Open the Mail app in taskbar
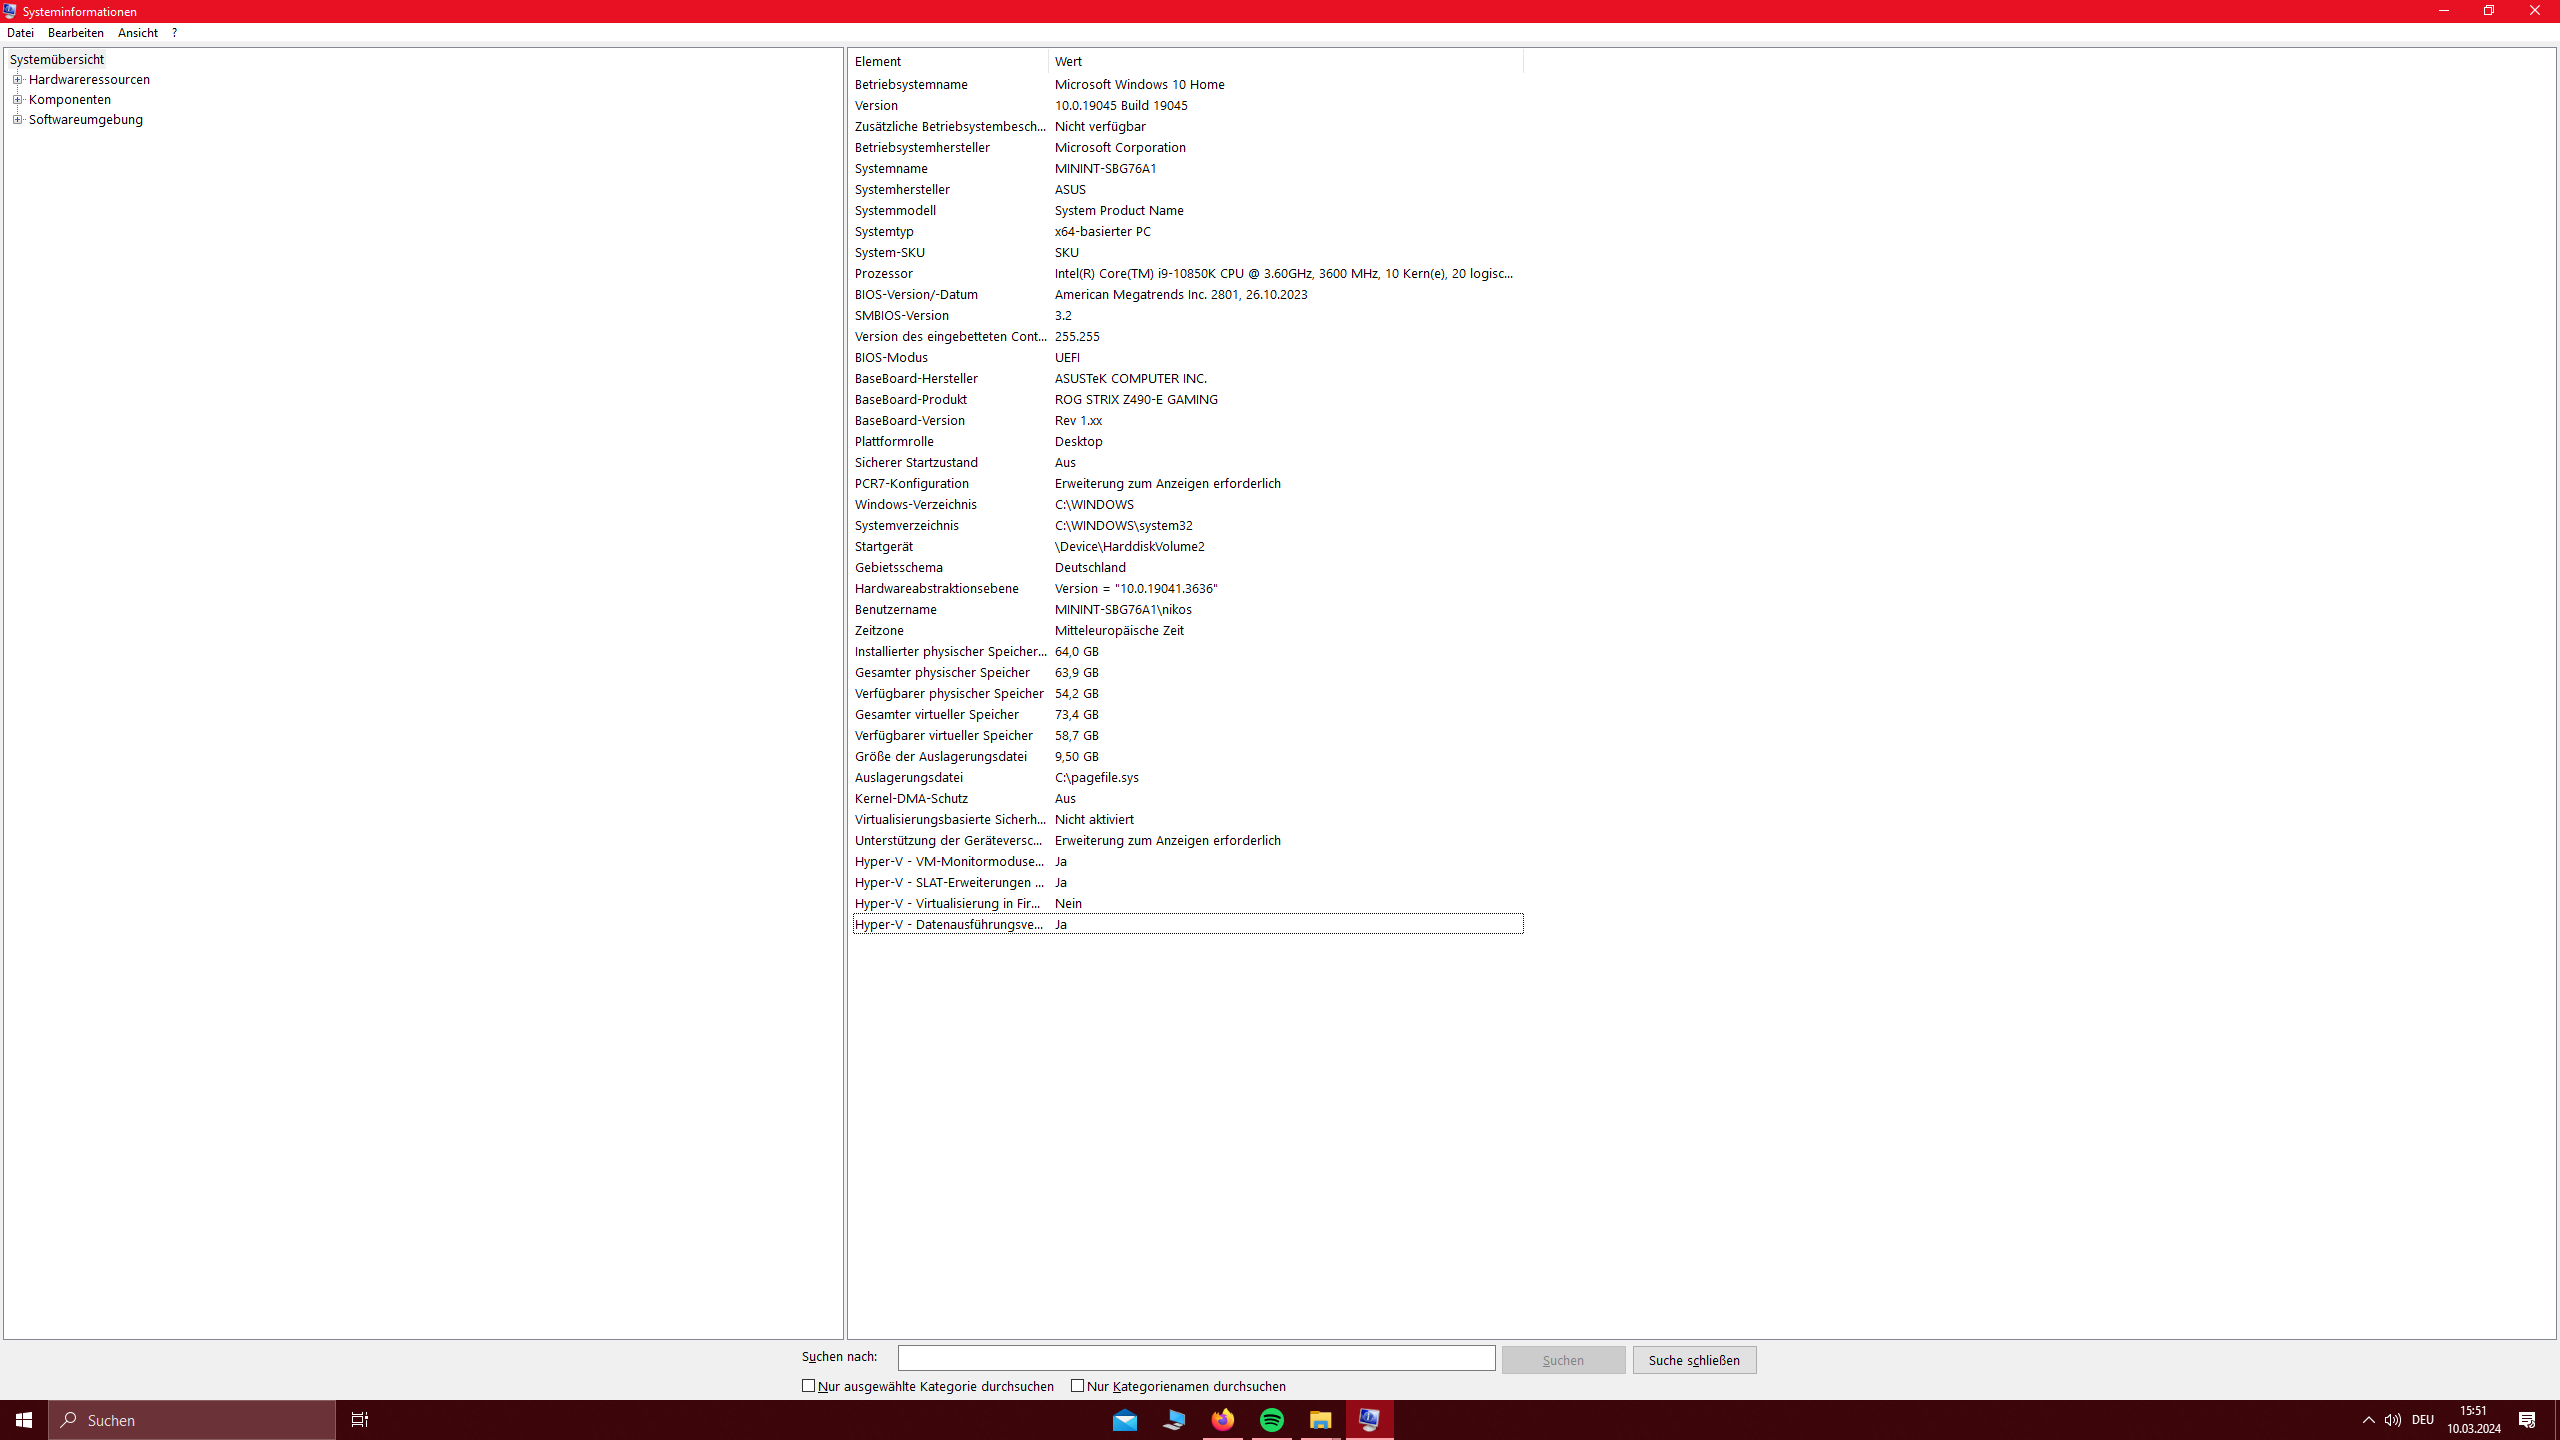 click(1125, 1420)
